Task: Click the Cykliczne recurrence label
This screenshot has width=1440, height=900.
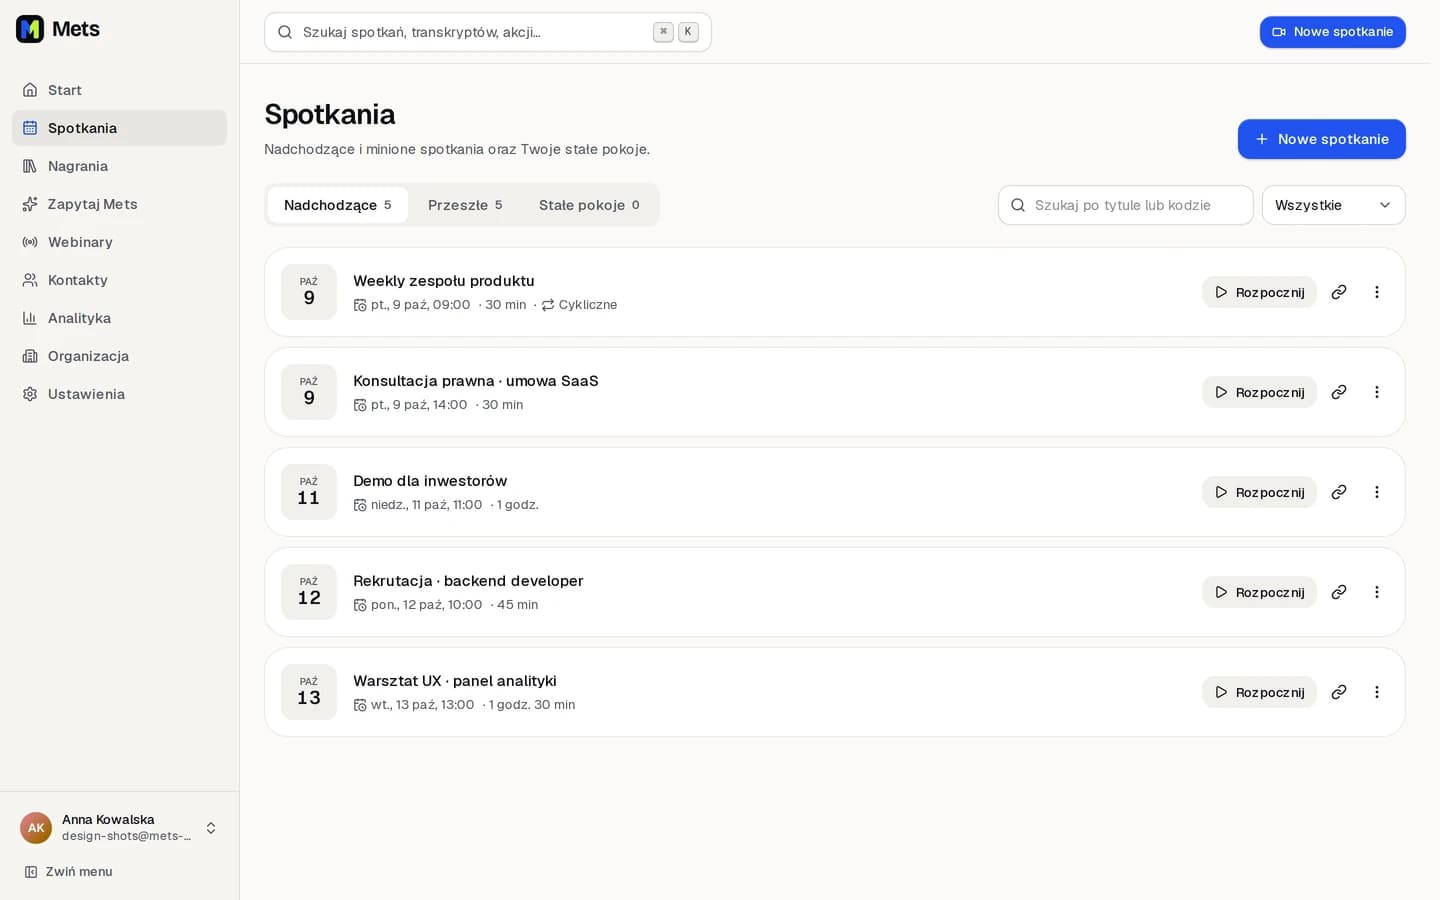Action: point(579,305)
